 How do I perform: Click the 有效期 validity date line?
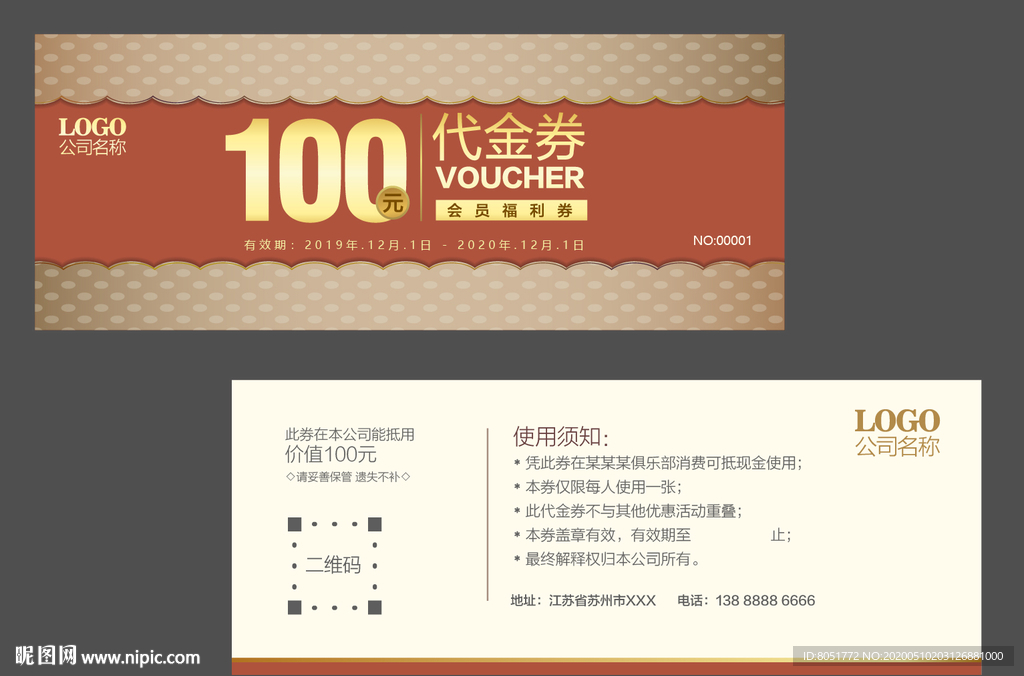(414, 245)
